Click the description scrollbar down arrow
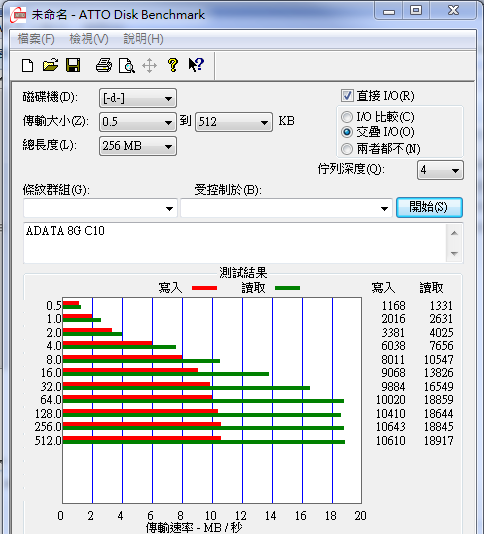The image size is (484, 534). [x=454, y=253]
